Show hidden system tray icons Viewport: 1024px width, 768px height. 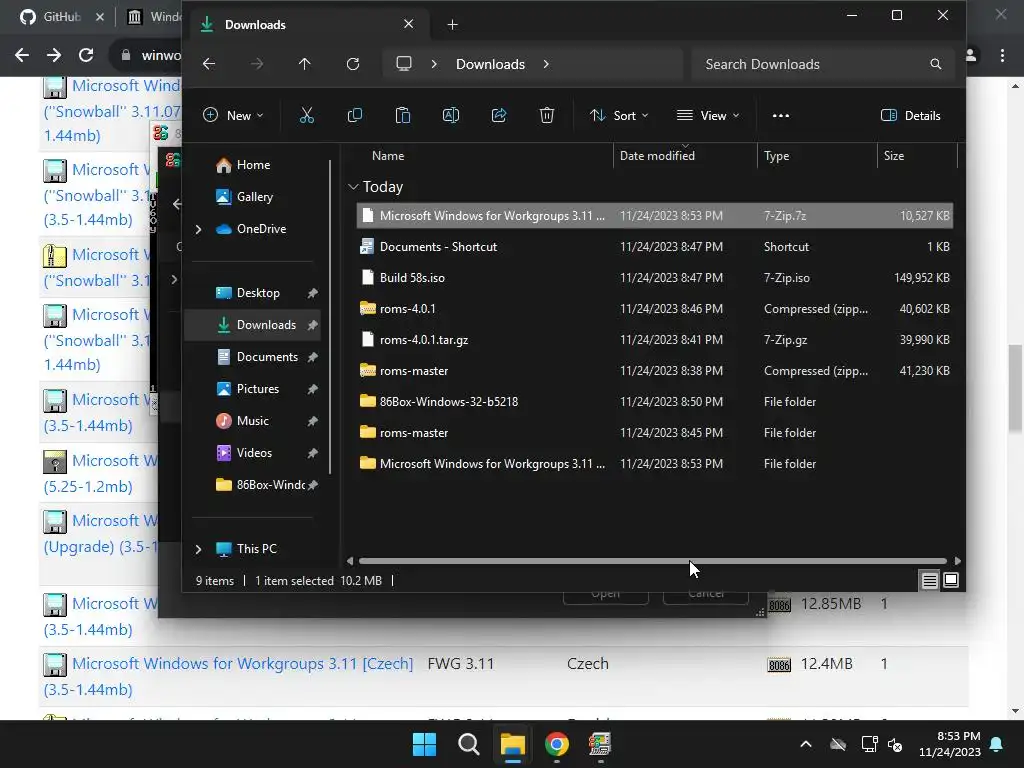point(806,744)
